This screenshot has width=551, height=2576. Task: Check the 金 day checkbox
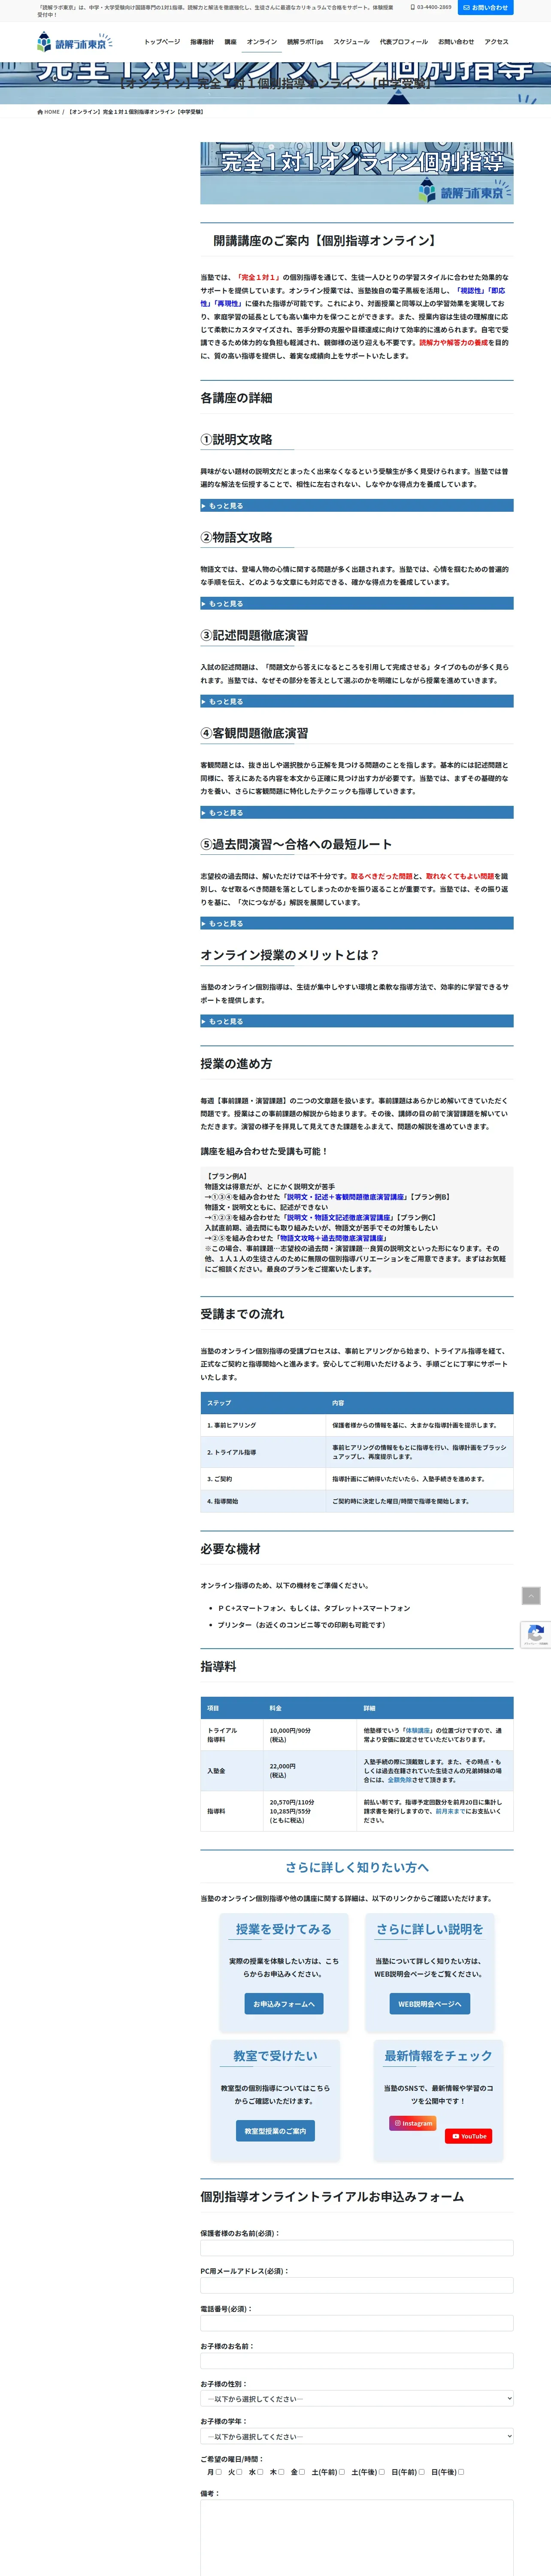[302, 2472]
